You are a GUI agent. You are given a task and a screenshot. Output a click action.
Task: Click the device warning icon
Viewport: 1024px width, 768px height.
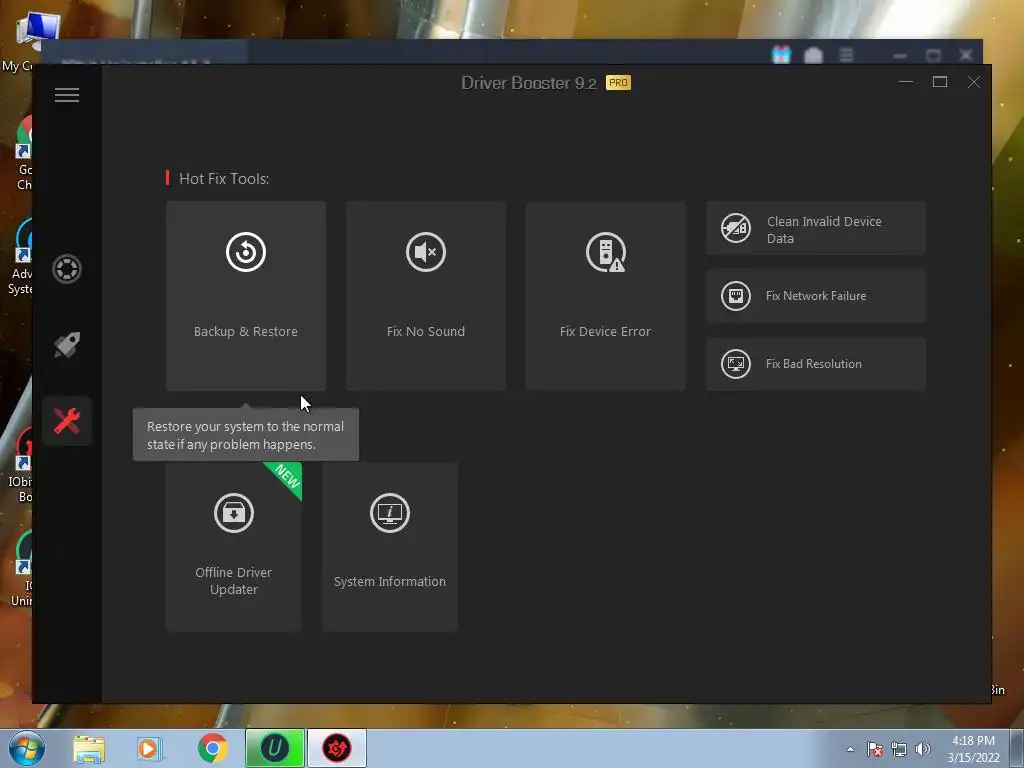605,252
